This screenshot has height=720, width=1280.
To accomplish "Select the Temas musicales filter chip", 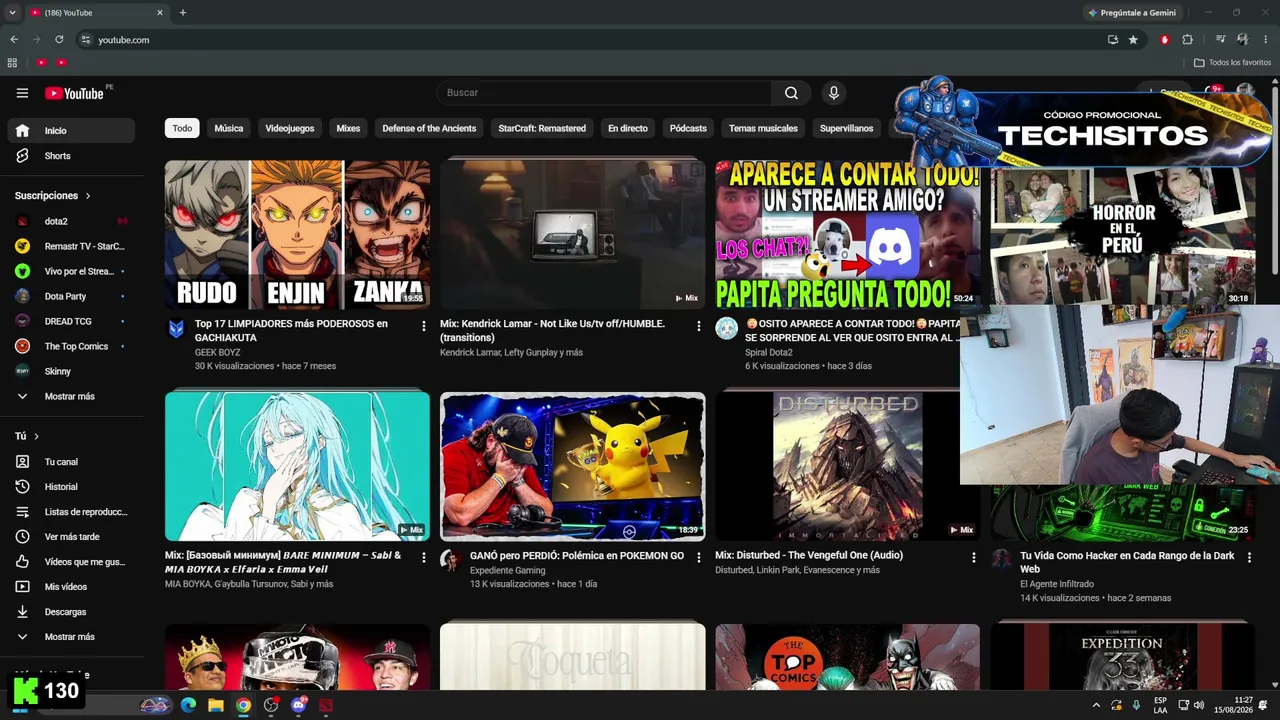I will [x=763, y=128].
